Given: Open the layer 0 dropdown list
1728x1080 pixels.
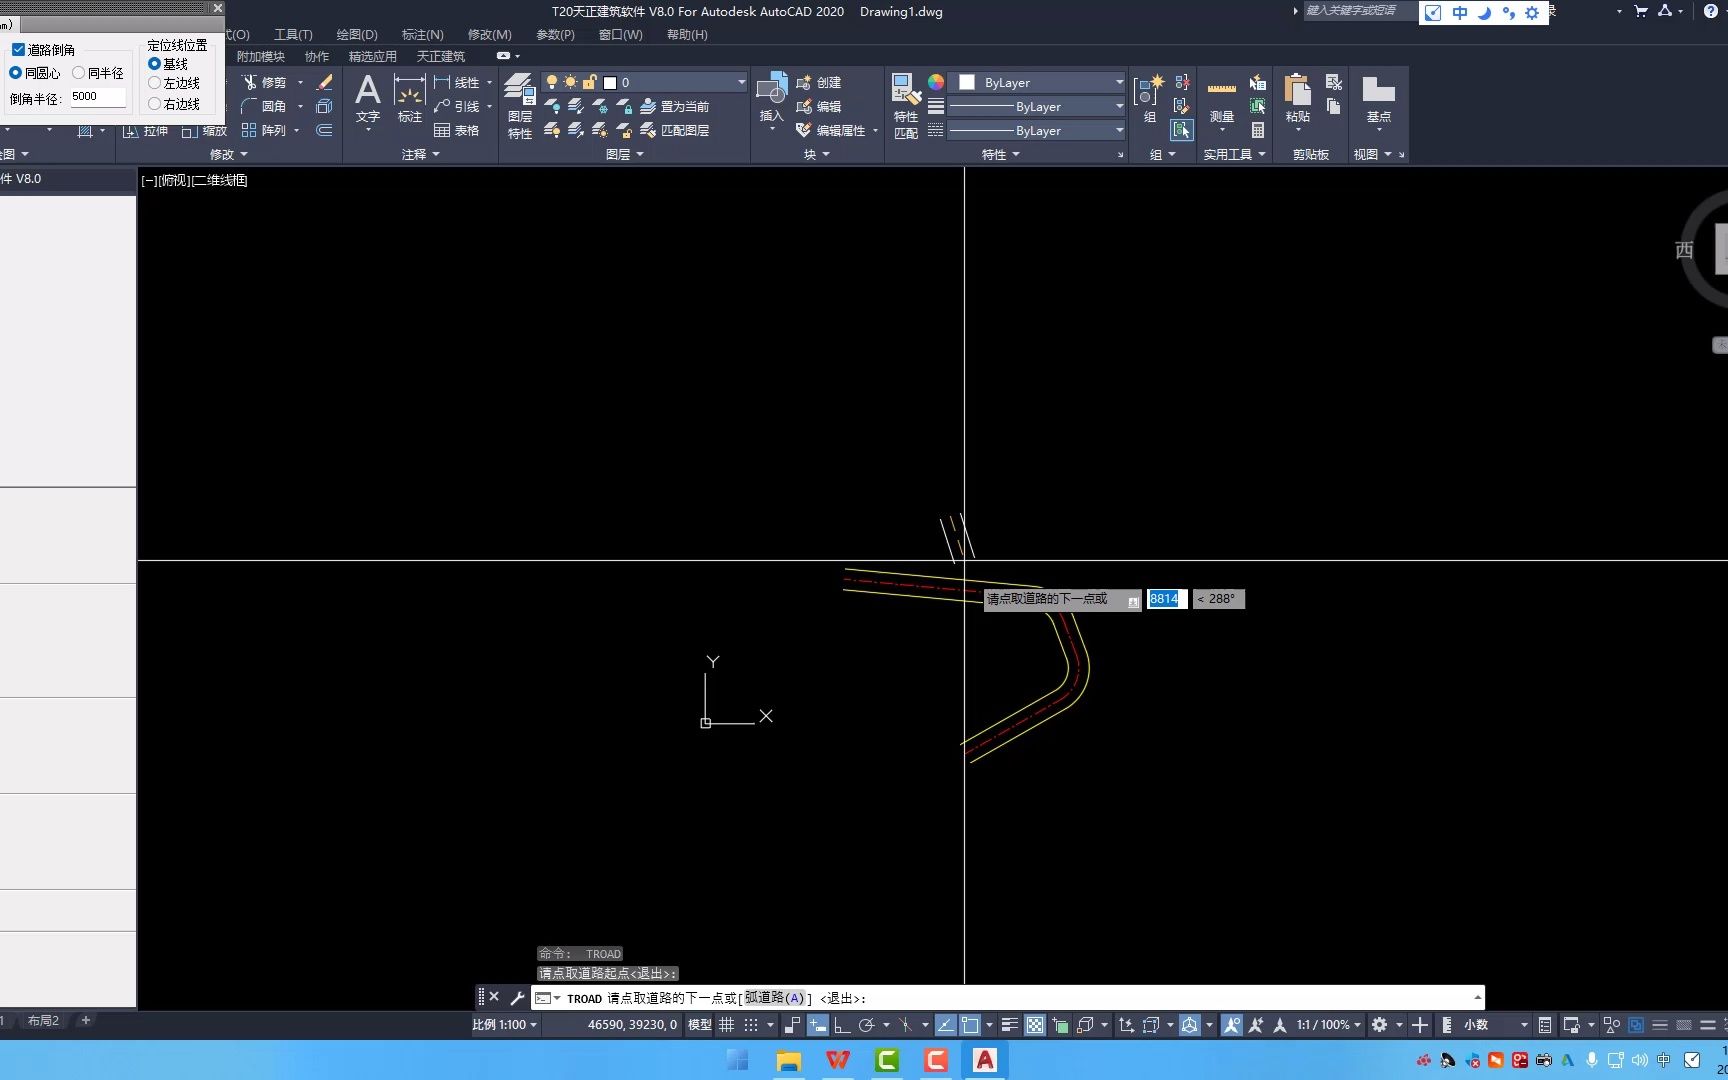Looking at the screenshot, I should point(645,82).
